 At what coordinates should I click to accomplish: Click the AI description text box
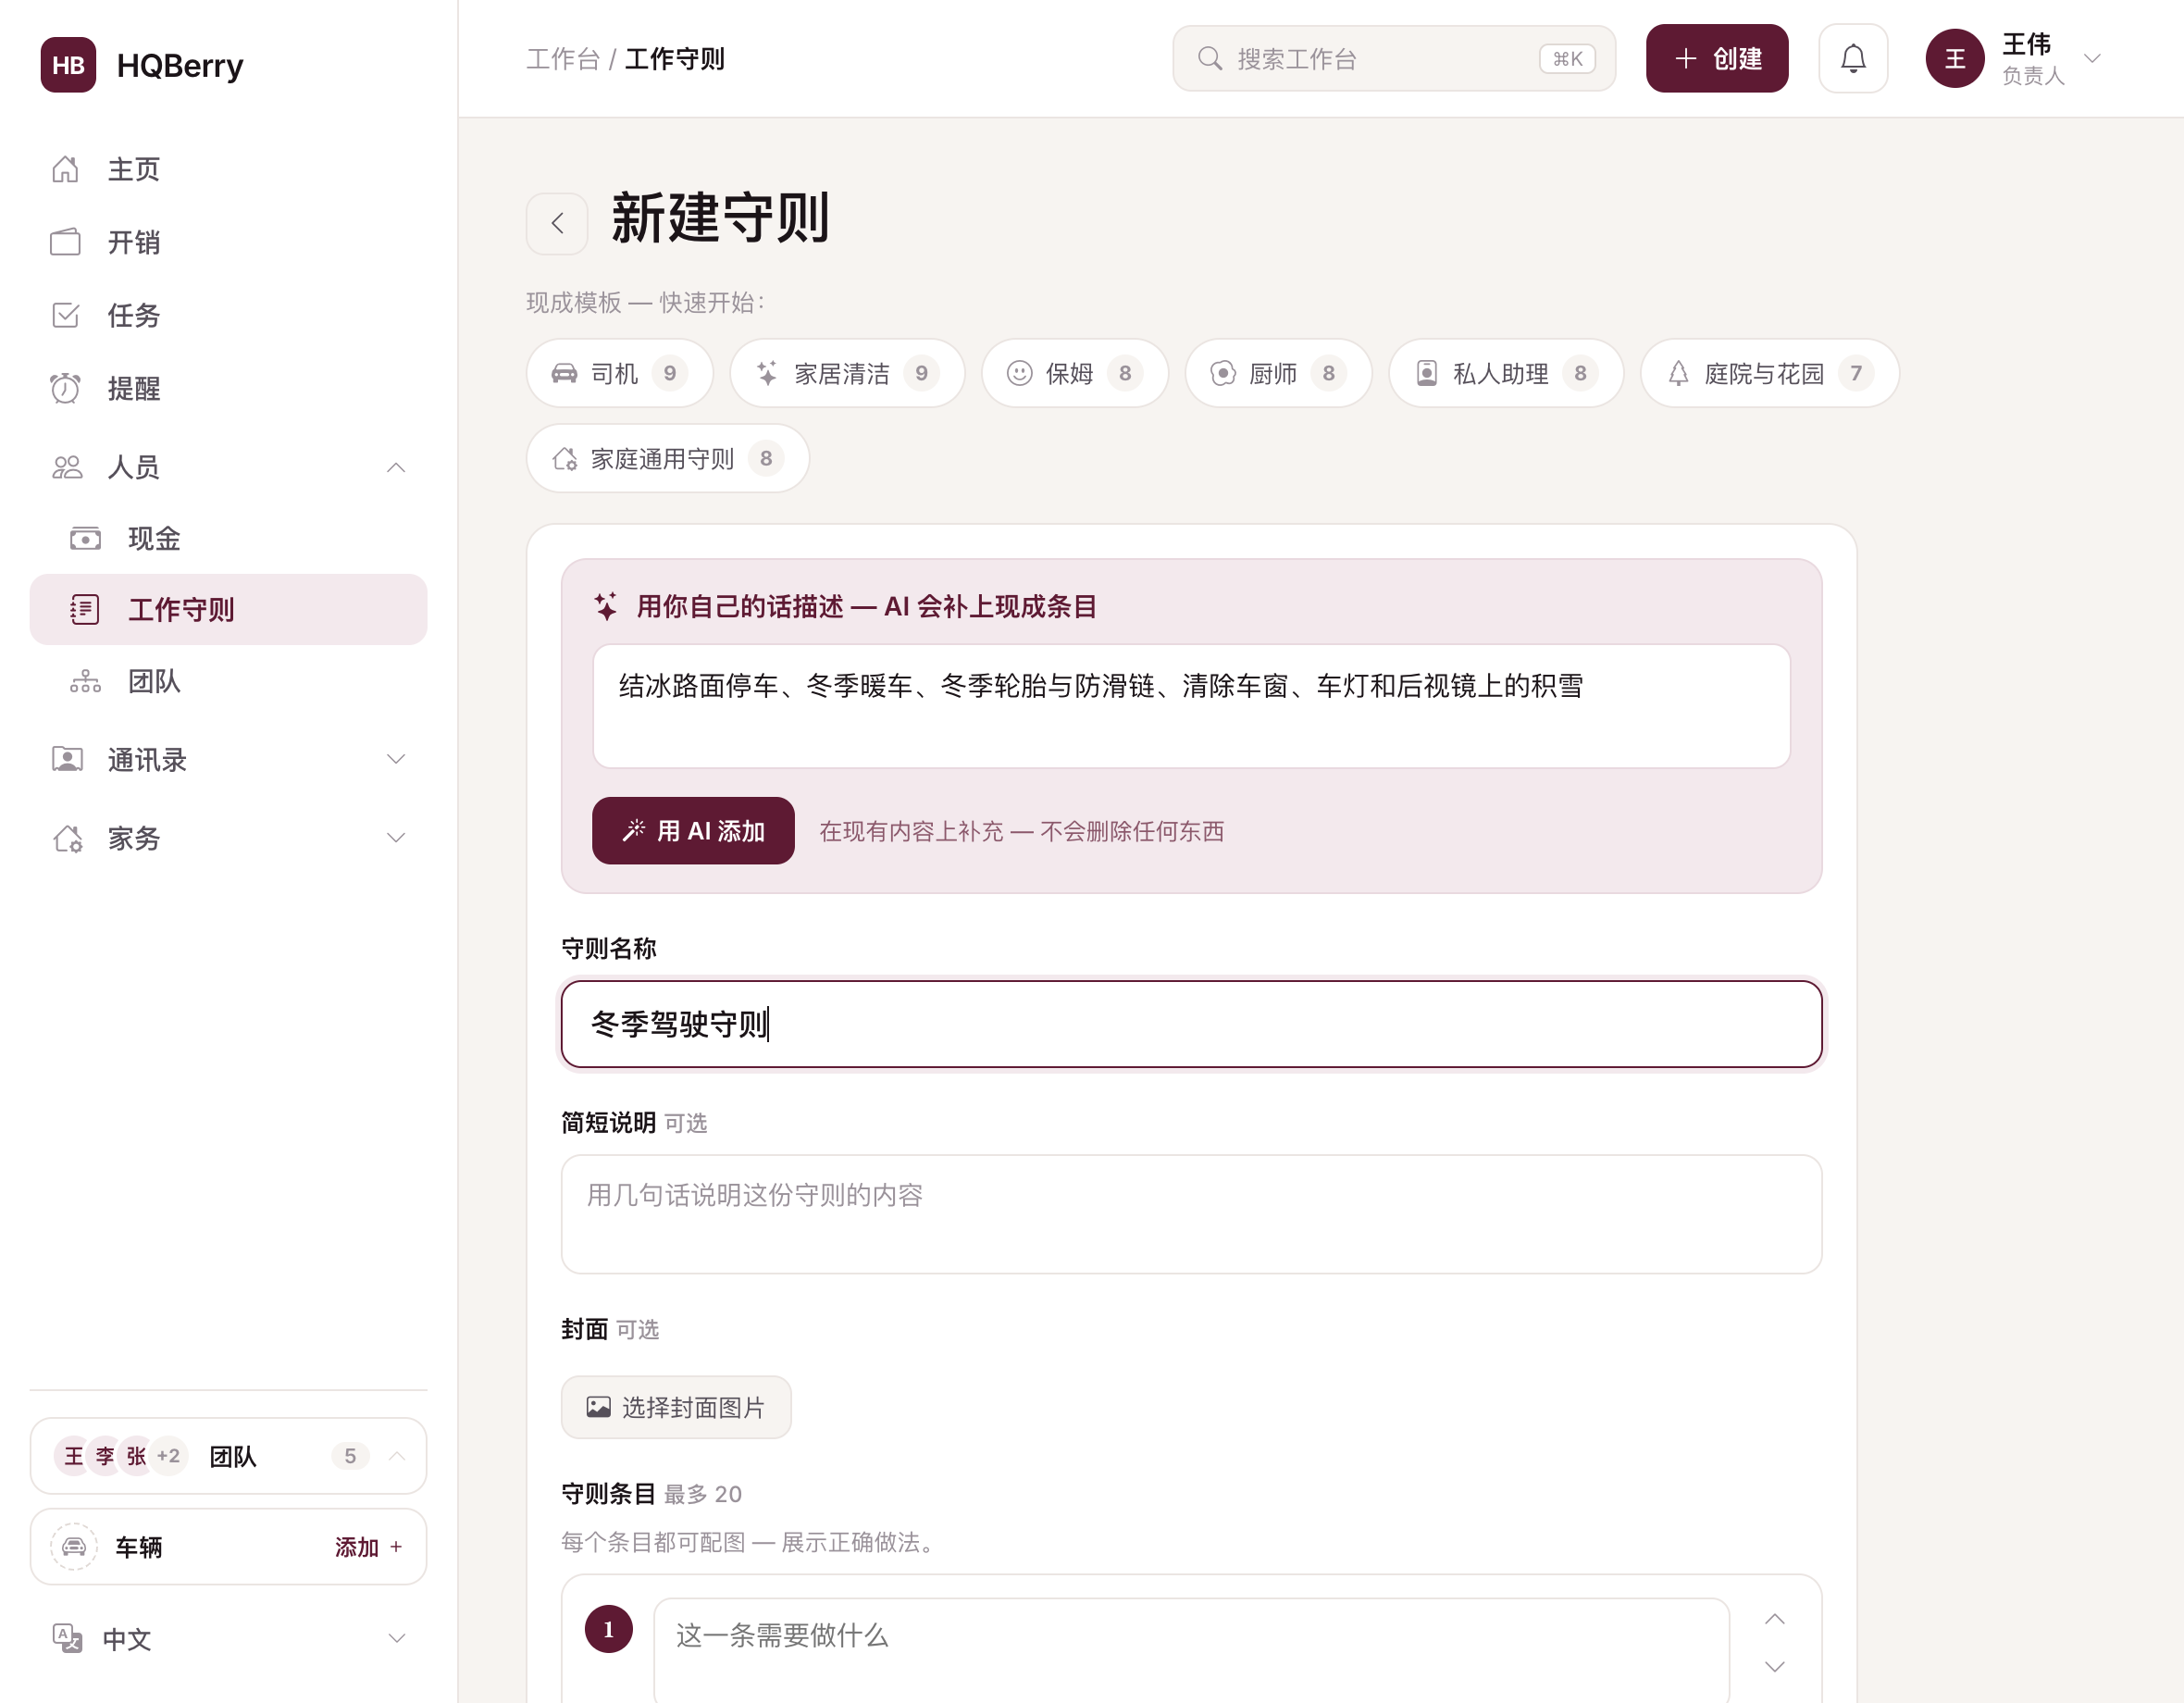click(x=1191, y=706)
